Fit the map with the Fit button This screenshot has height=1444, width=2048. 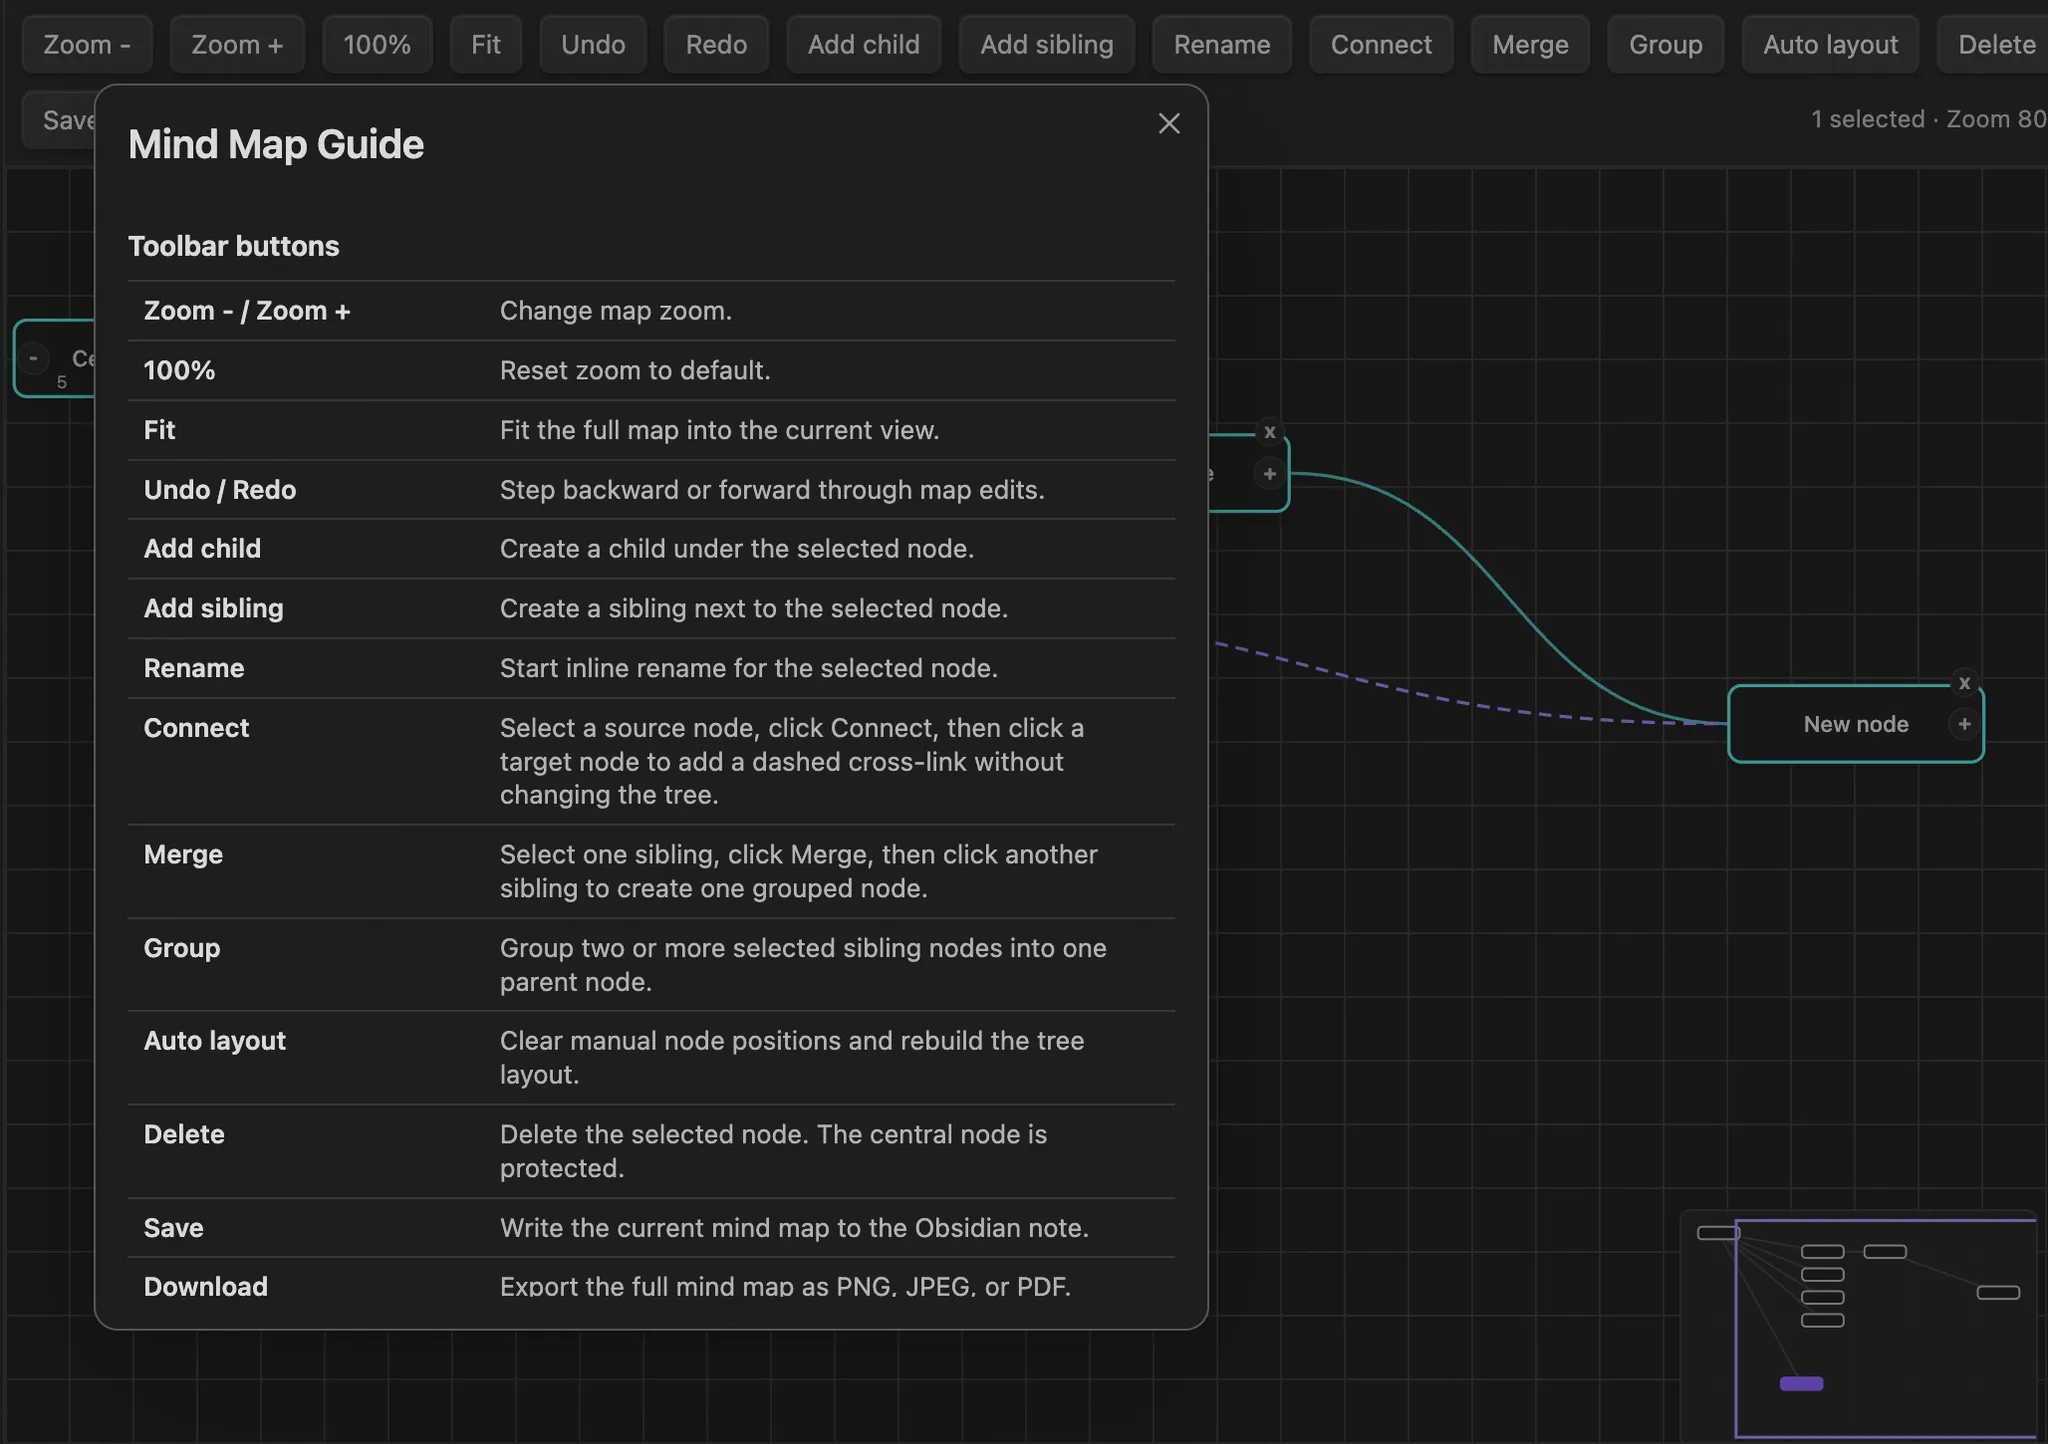click(486, 45)
